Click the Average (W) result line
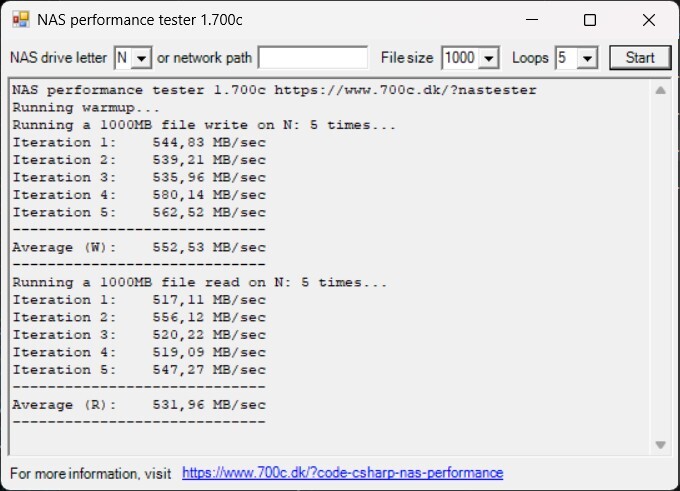 [139, 247]
